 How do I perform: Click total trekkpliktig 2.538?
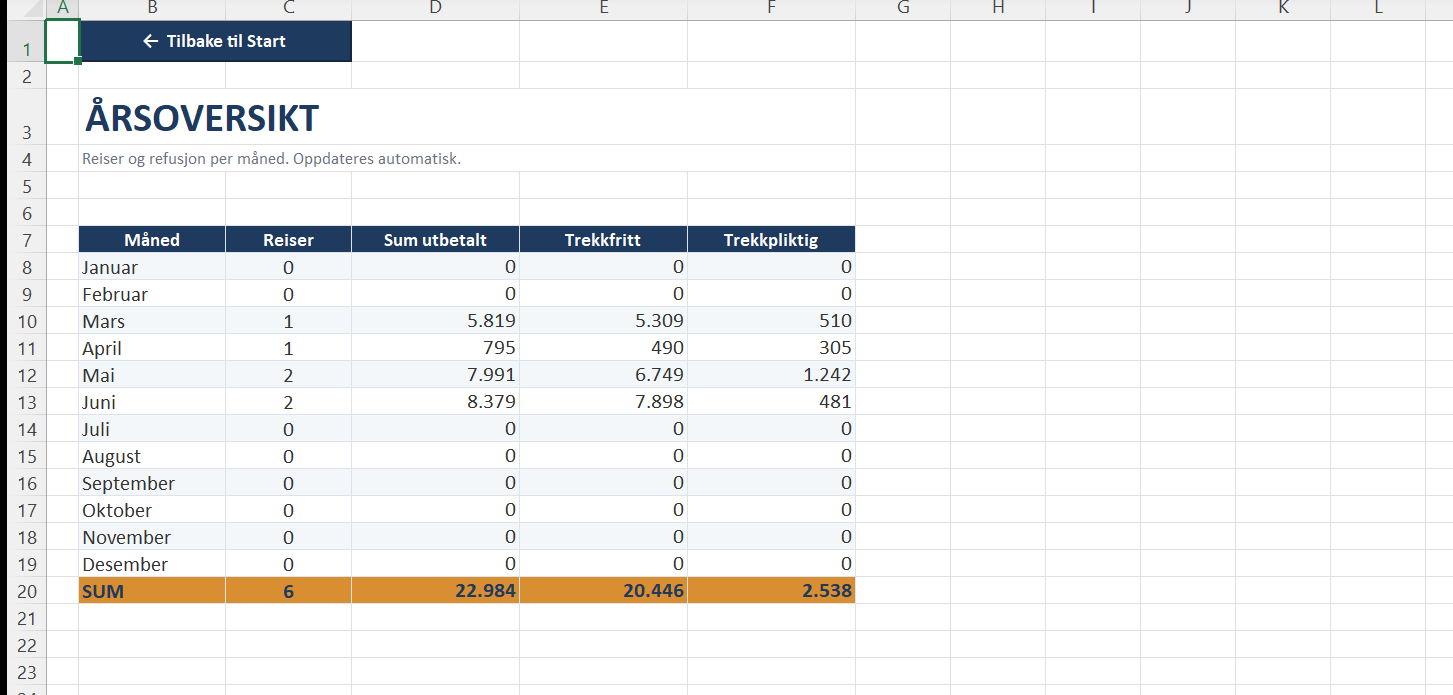point(771,591)
